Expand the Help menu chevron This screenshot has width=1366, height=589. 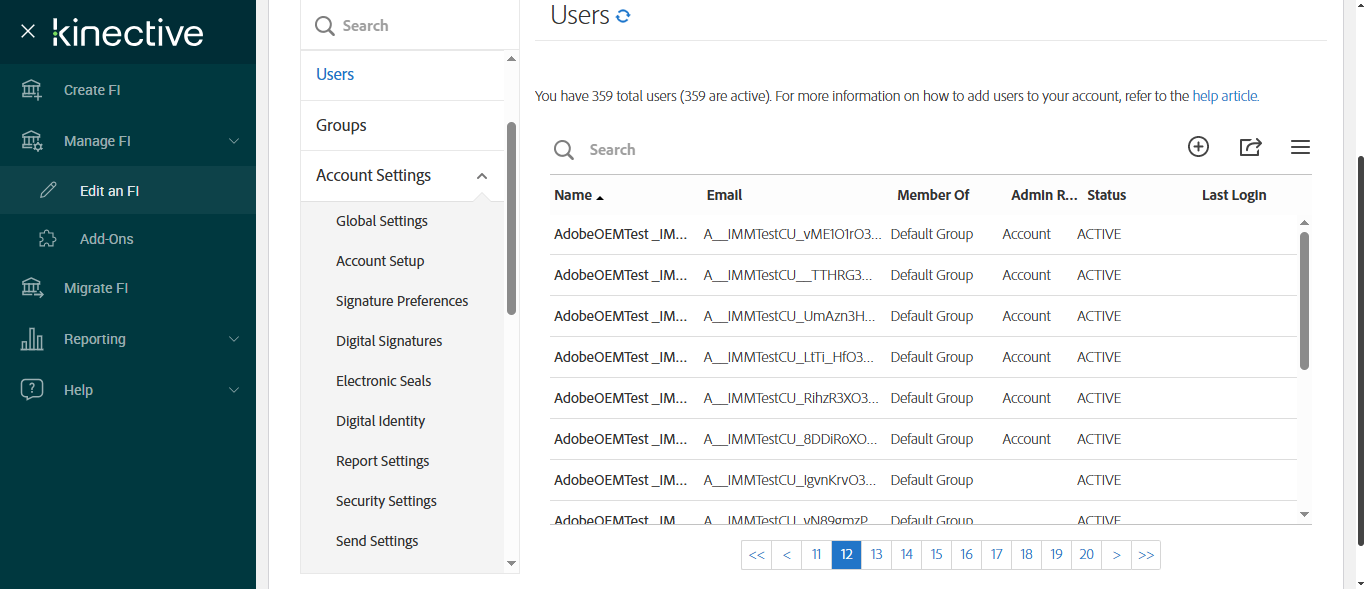click(234, 390)
